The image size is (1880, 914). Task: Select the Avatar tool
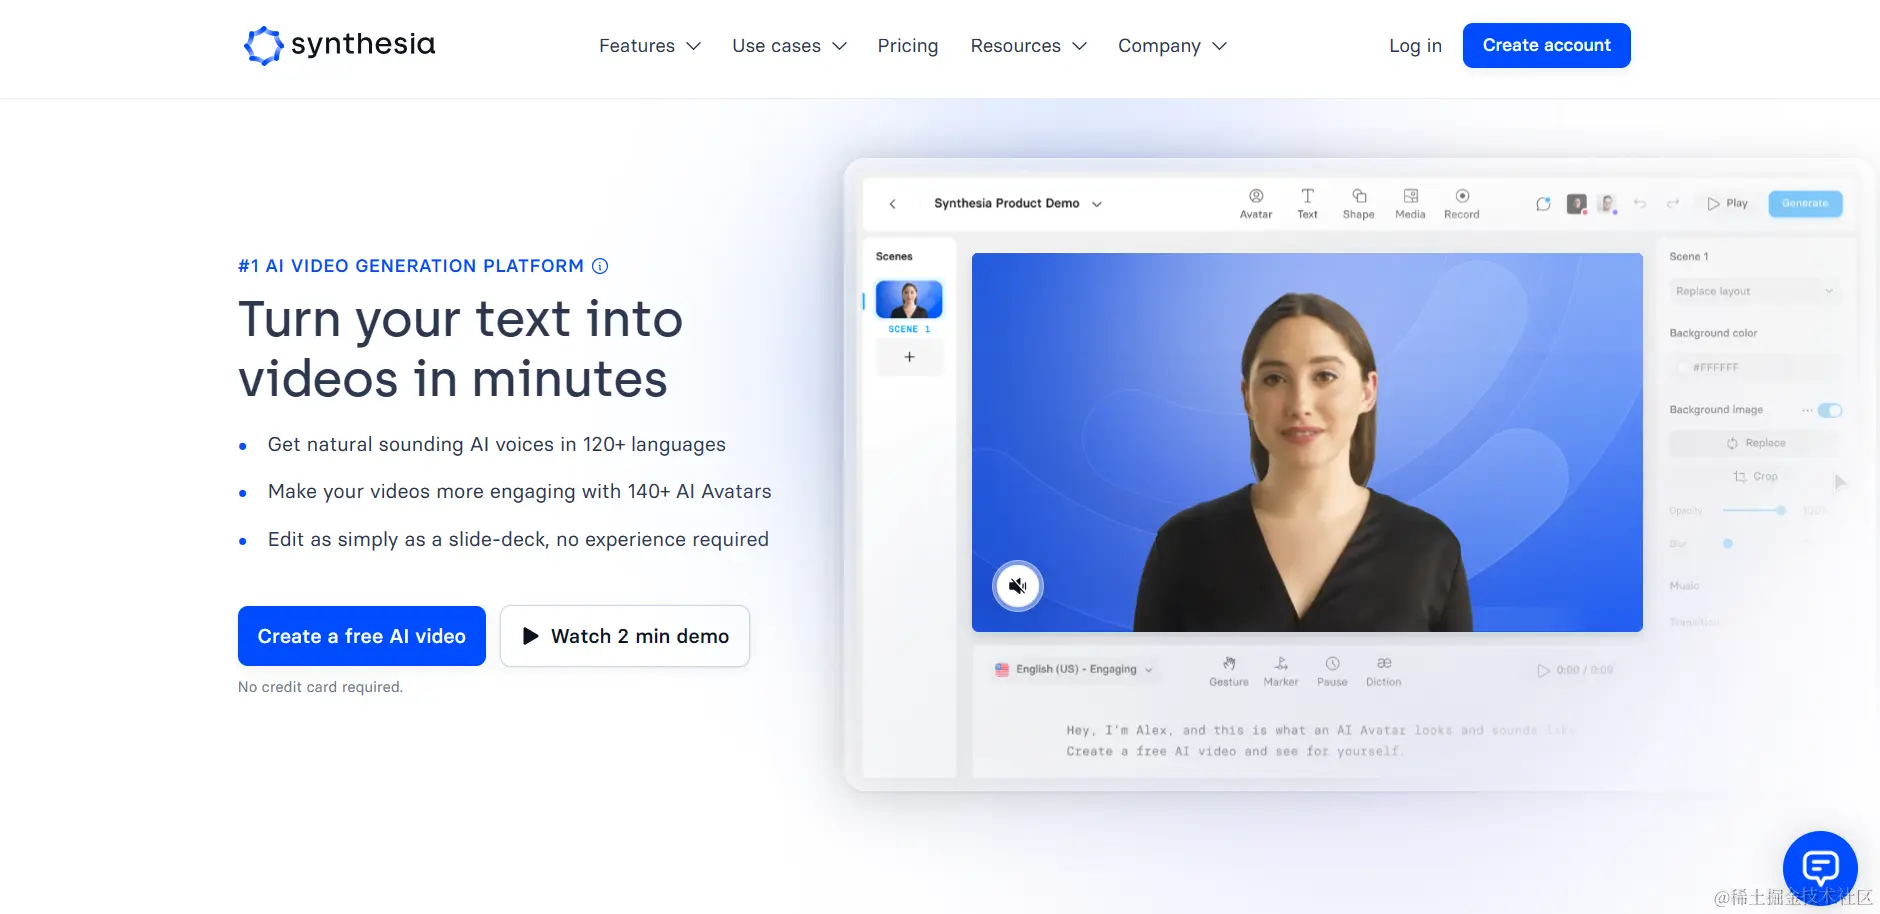[x=1256, y=204]
